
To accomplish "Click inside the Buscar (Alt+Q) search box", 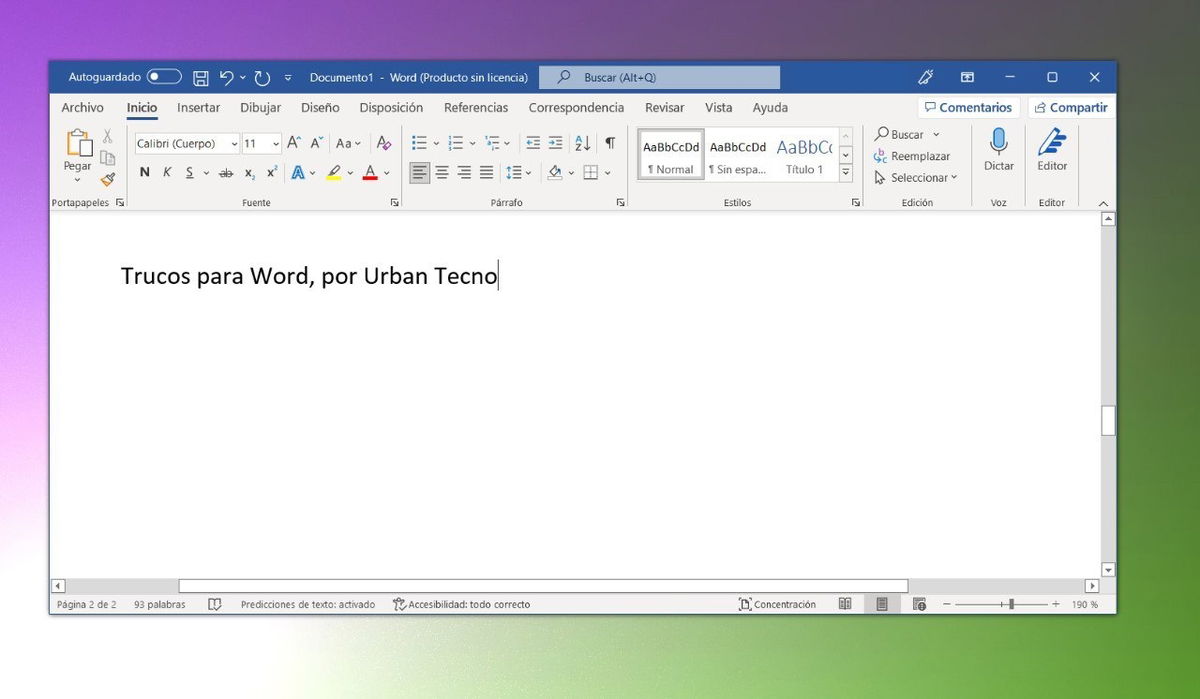I will [659, 76].
